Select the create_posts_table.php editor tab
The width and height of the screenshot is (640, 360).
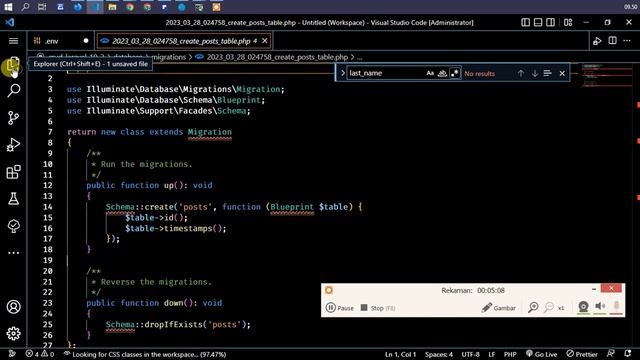[x=184, y=41]
